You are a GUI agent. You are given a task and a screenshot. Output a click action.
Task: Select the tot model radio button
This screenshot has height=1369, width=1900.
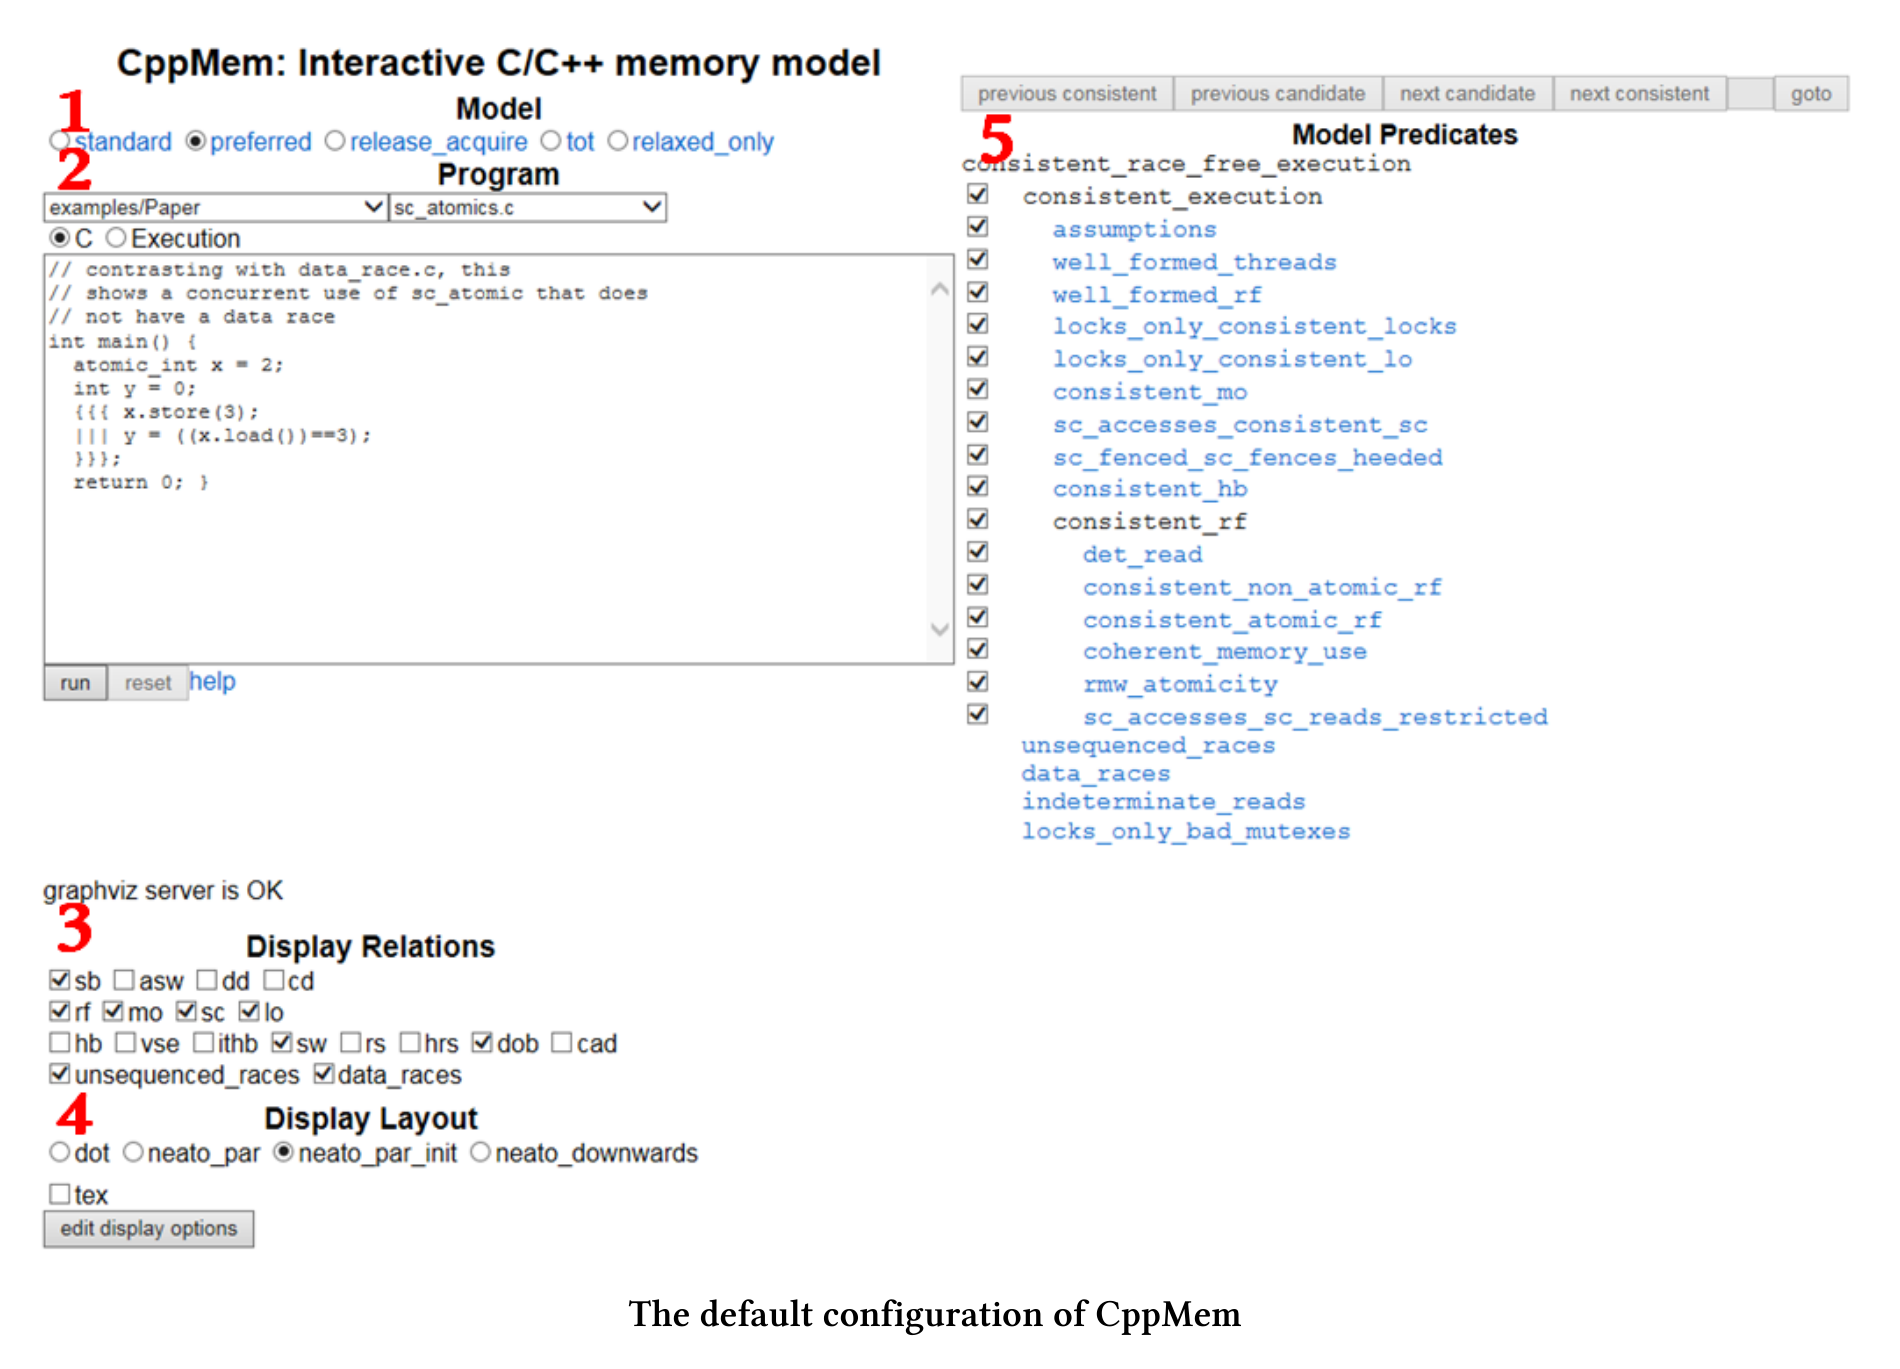[551, 141]
